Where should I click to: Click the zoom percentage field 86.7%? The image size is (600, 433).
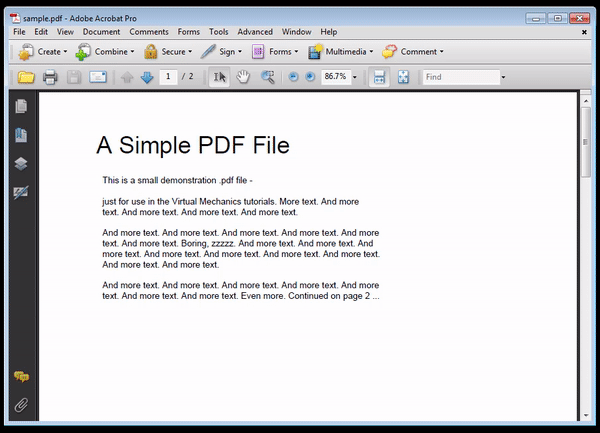[x=336, y=77]
